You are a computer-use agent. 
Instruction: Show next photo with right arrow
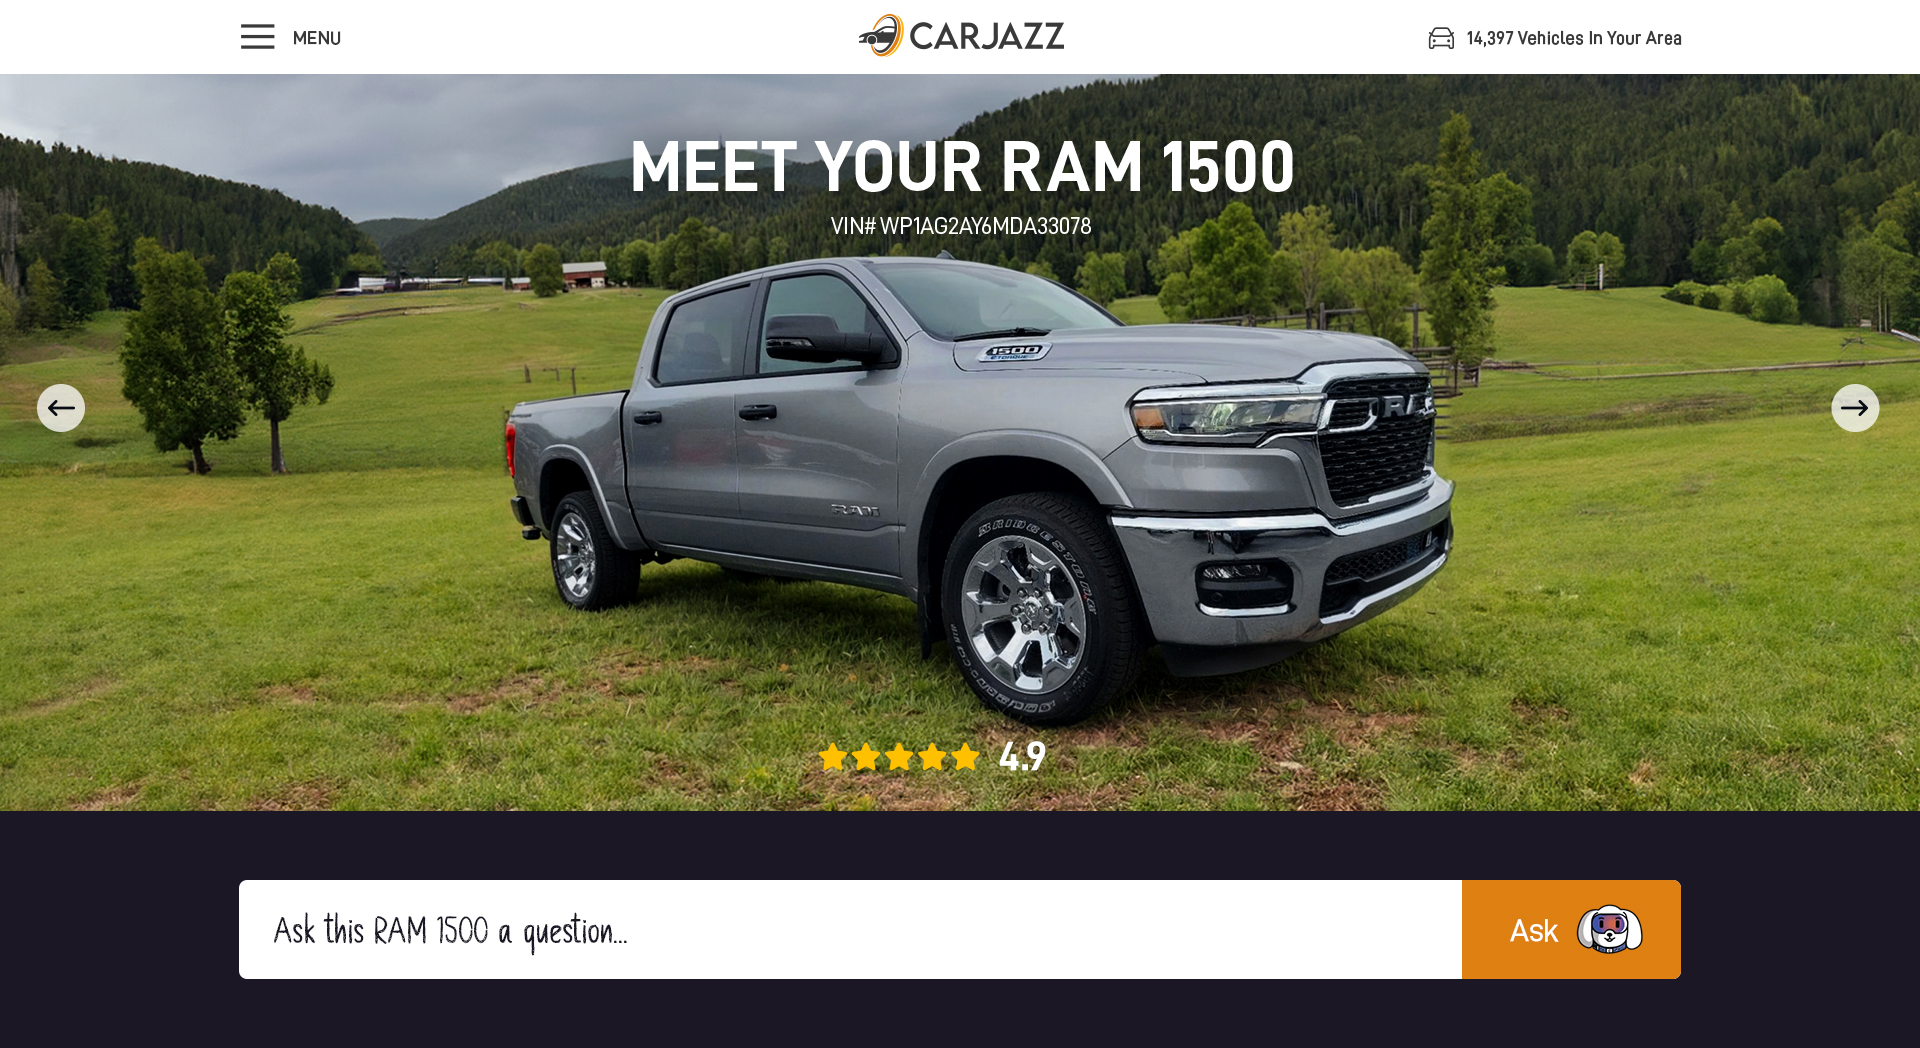(x=1855, y=408)
